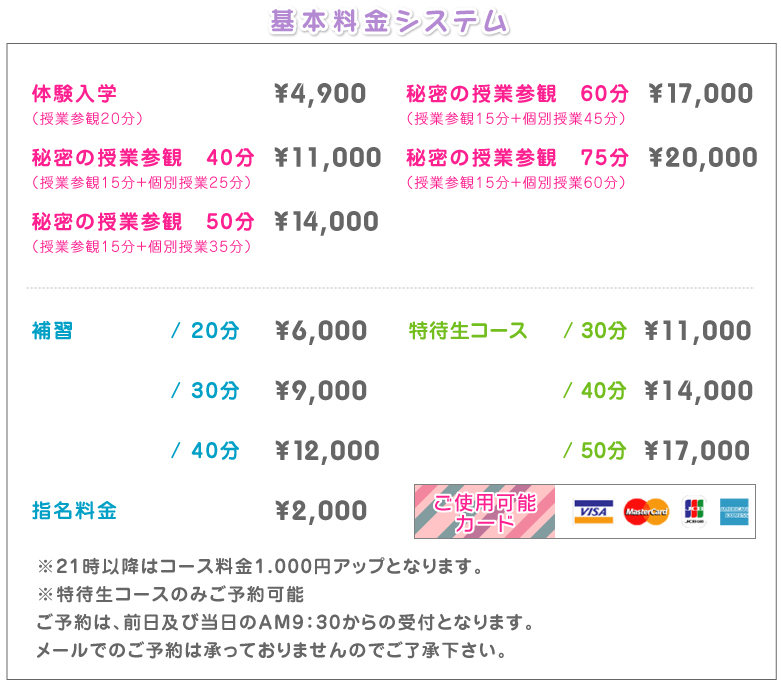The image size is (781, 680).
Task: Click the 指名料金 label
Action: tap(75, 512)
